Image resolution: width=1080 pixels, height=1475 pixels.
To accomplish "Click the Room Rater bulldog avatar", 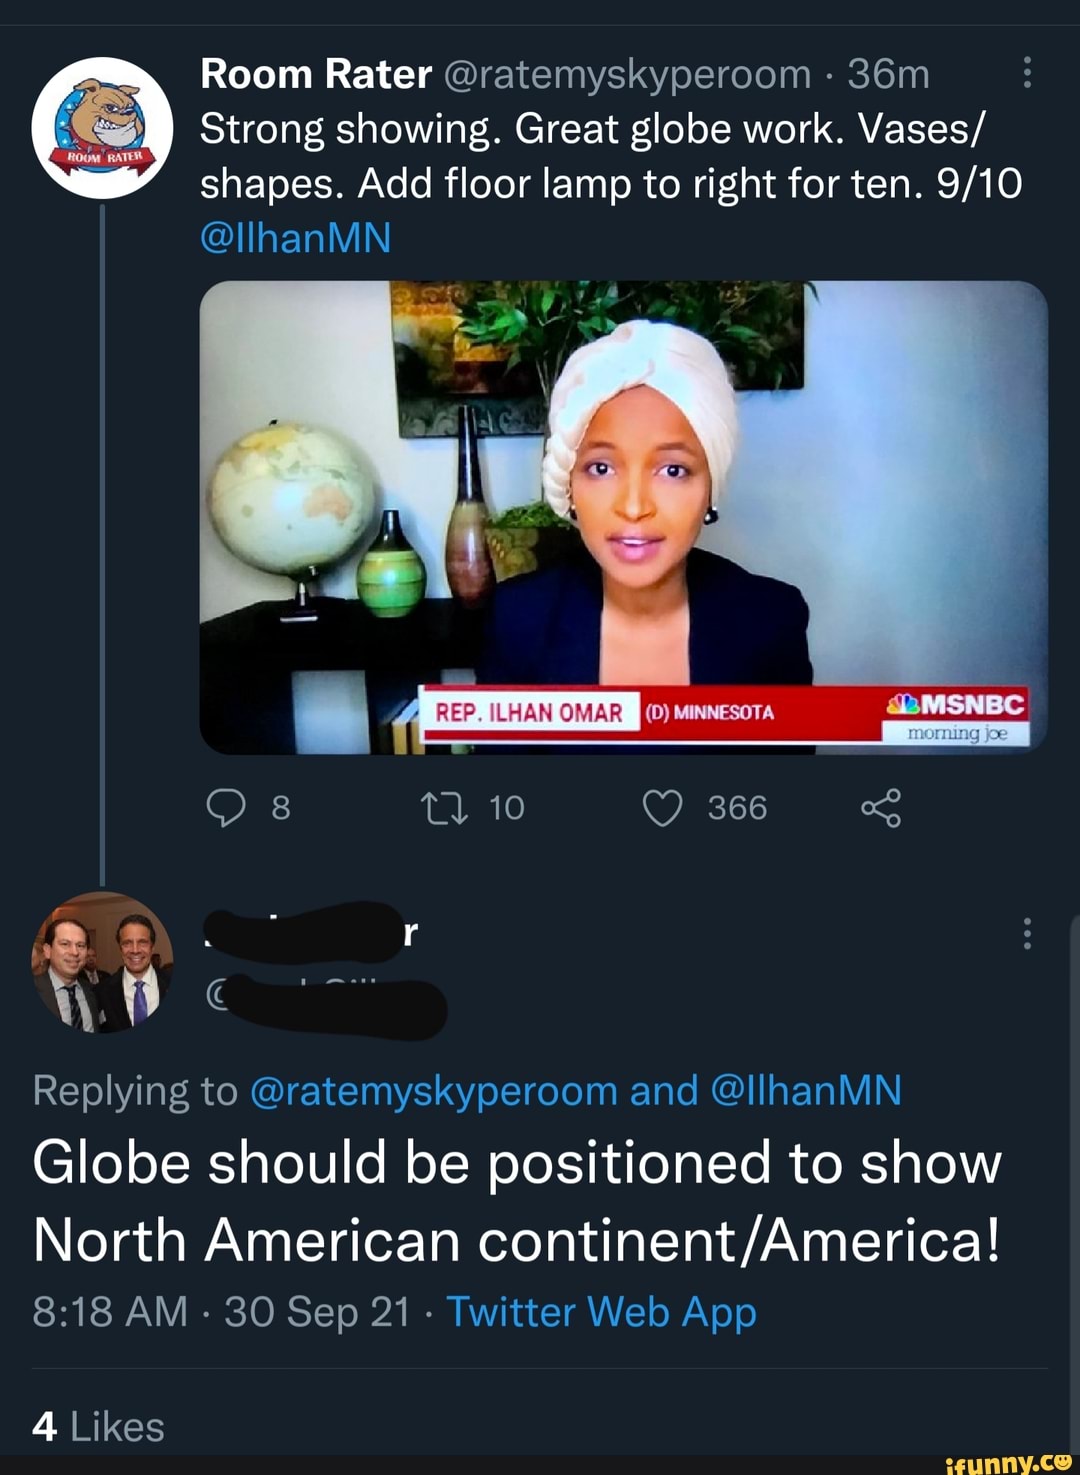I will [x=102, y=128].
